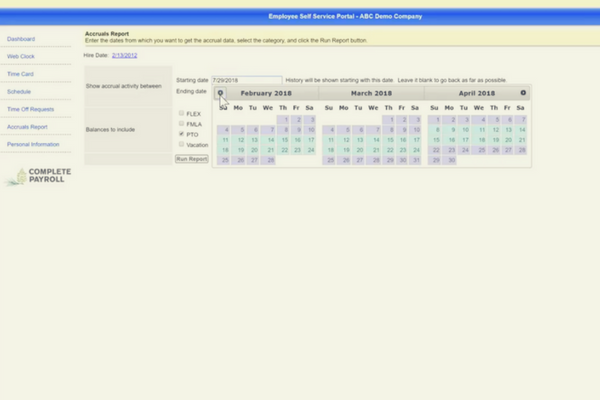Open the hire date 2/13/2012 link
This screenshot has width=600, height=400.
[x=125, y=55]
